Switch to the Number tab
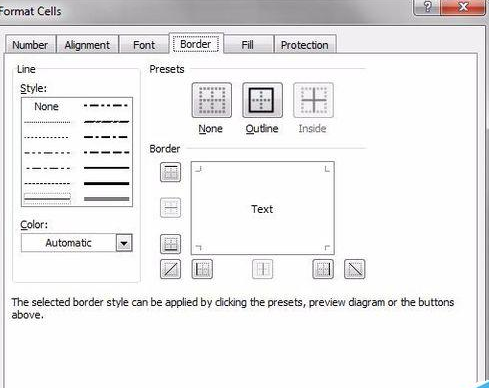489x388 pixels. pos(30,45)
